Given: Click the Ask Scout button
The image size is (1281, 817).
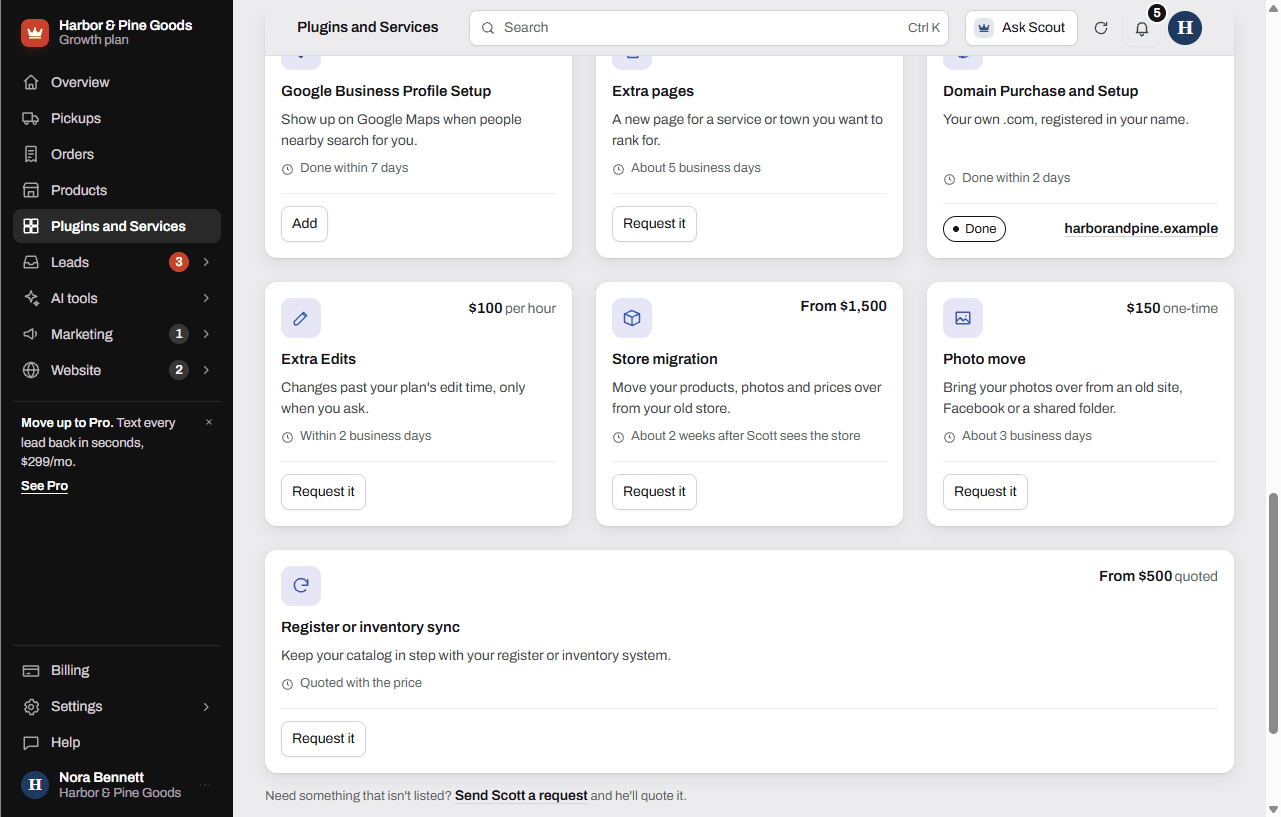Looking at the screenshot, I should tap(1021, 28).
